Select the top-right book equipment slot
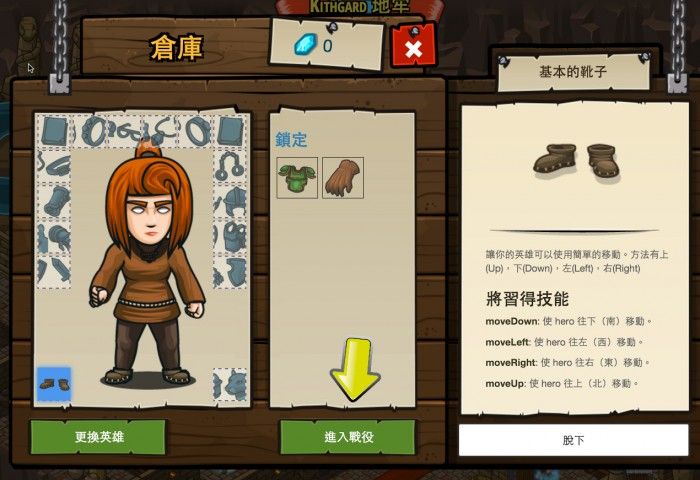 [230, 131]
